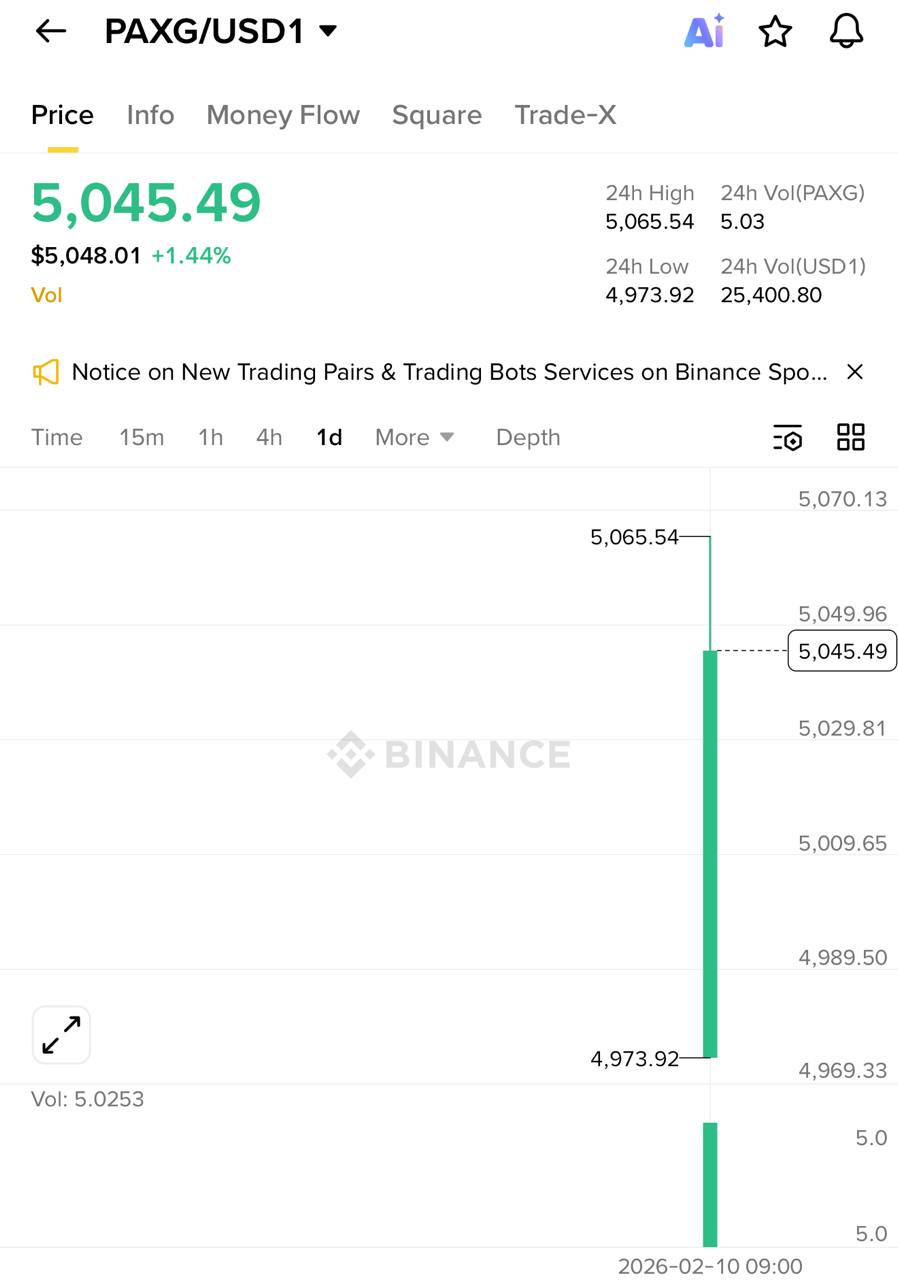898x1280 pixels.
Task: Switch to the Info tab
Action: (150, 115)
